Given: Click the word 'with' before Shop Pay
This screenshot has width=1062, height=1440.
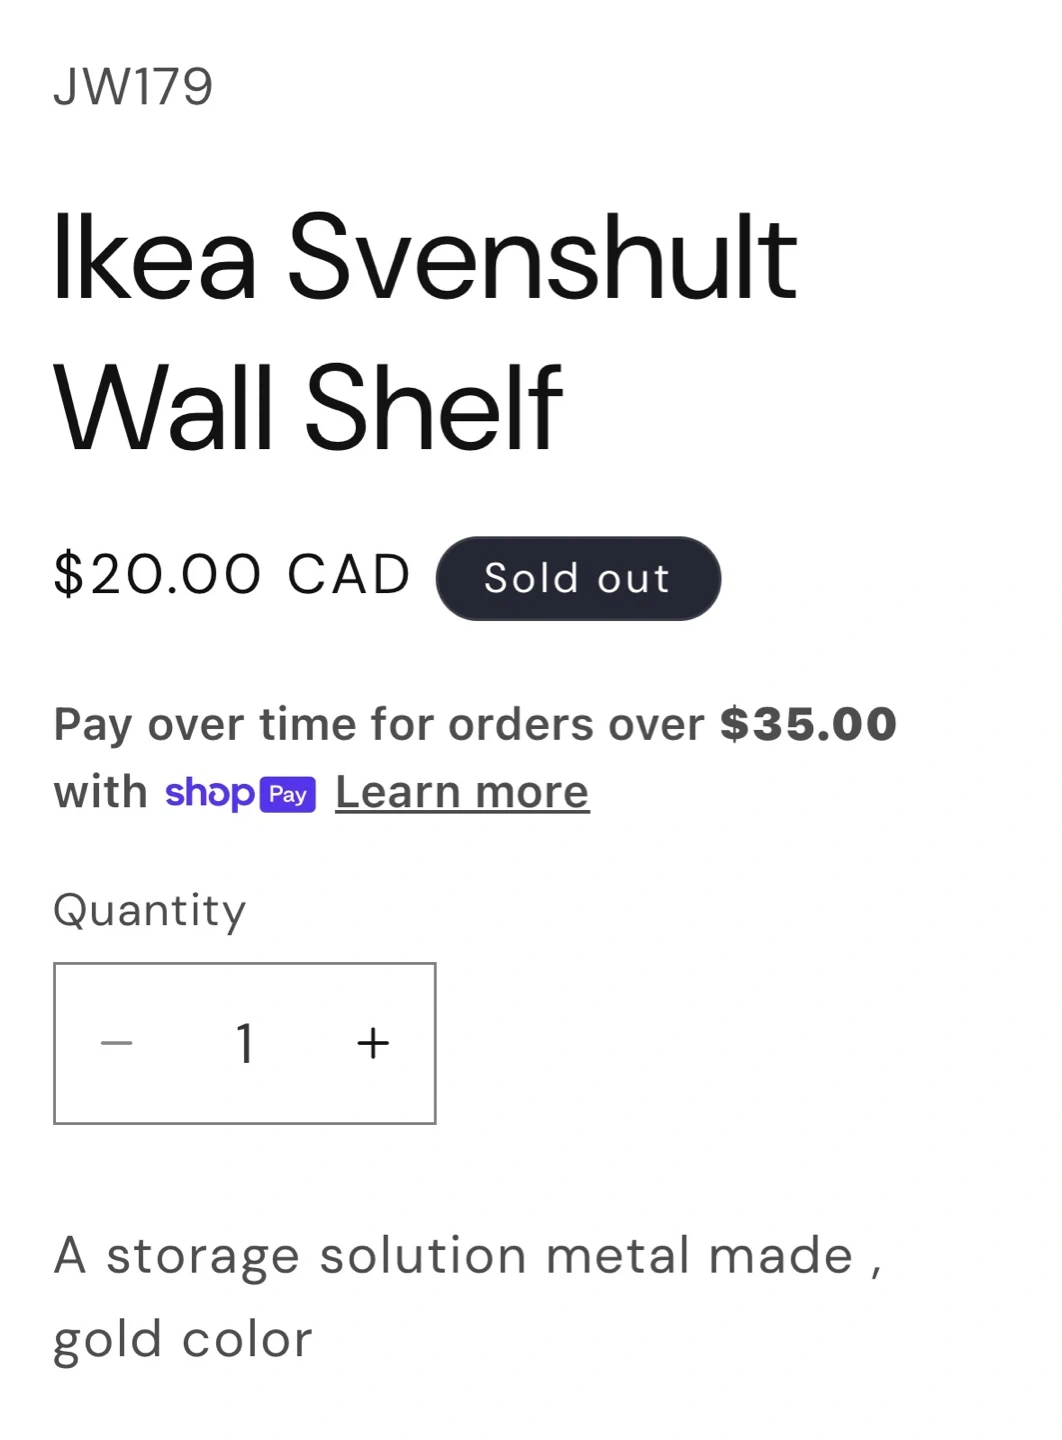Looking at the screenshot, I should click(x=100, y=792).
